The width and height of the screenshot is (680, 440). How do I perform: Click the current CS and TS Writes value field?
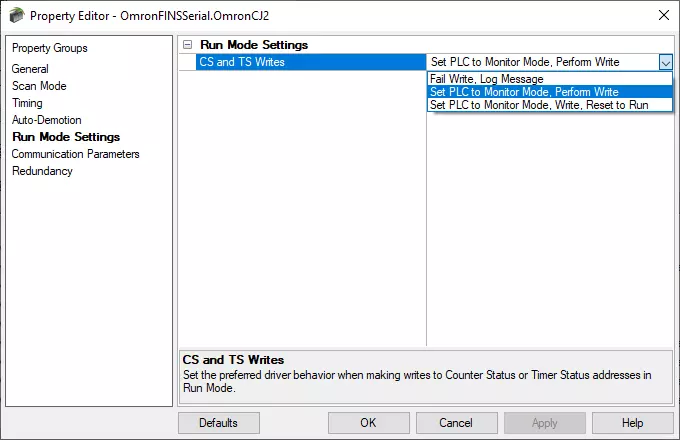[x=542, y=62]
